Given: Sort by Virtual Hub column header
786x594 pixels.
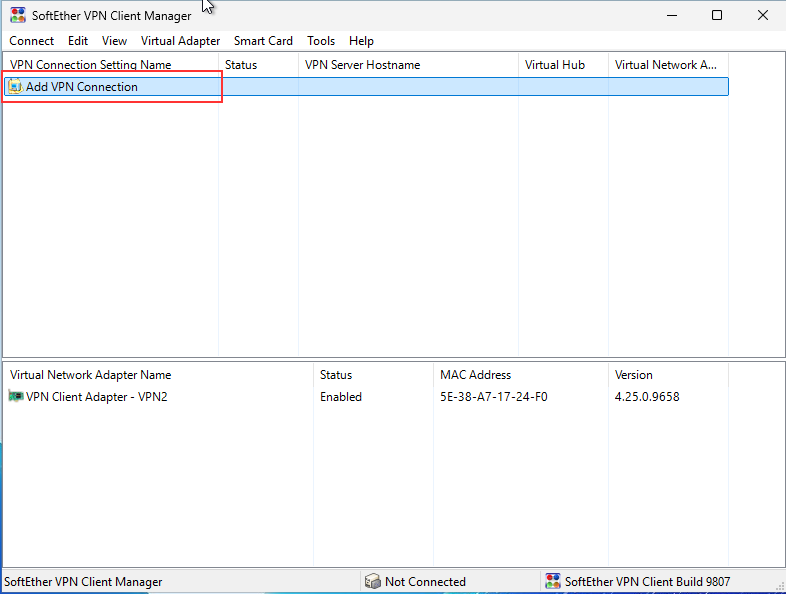Looking at the screenshot, I should coord(563,65).
